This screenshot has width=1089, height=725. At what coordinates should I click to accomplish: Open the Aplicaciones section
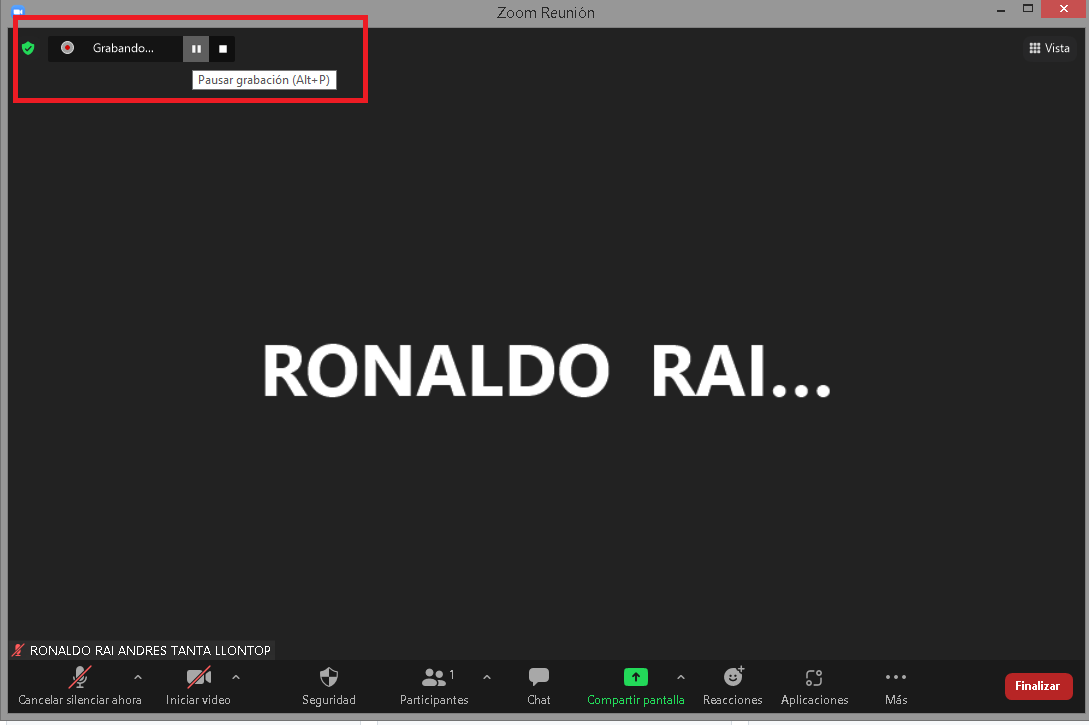pos(814,686)
